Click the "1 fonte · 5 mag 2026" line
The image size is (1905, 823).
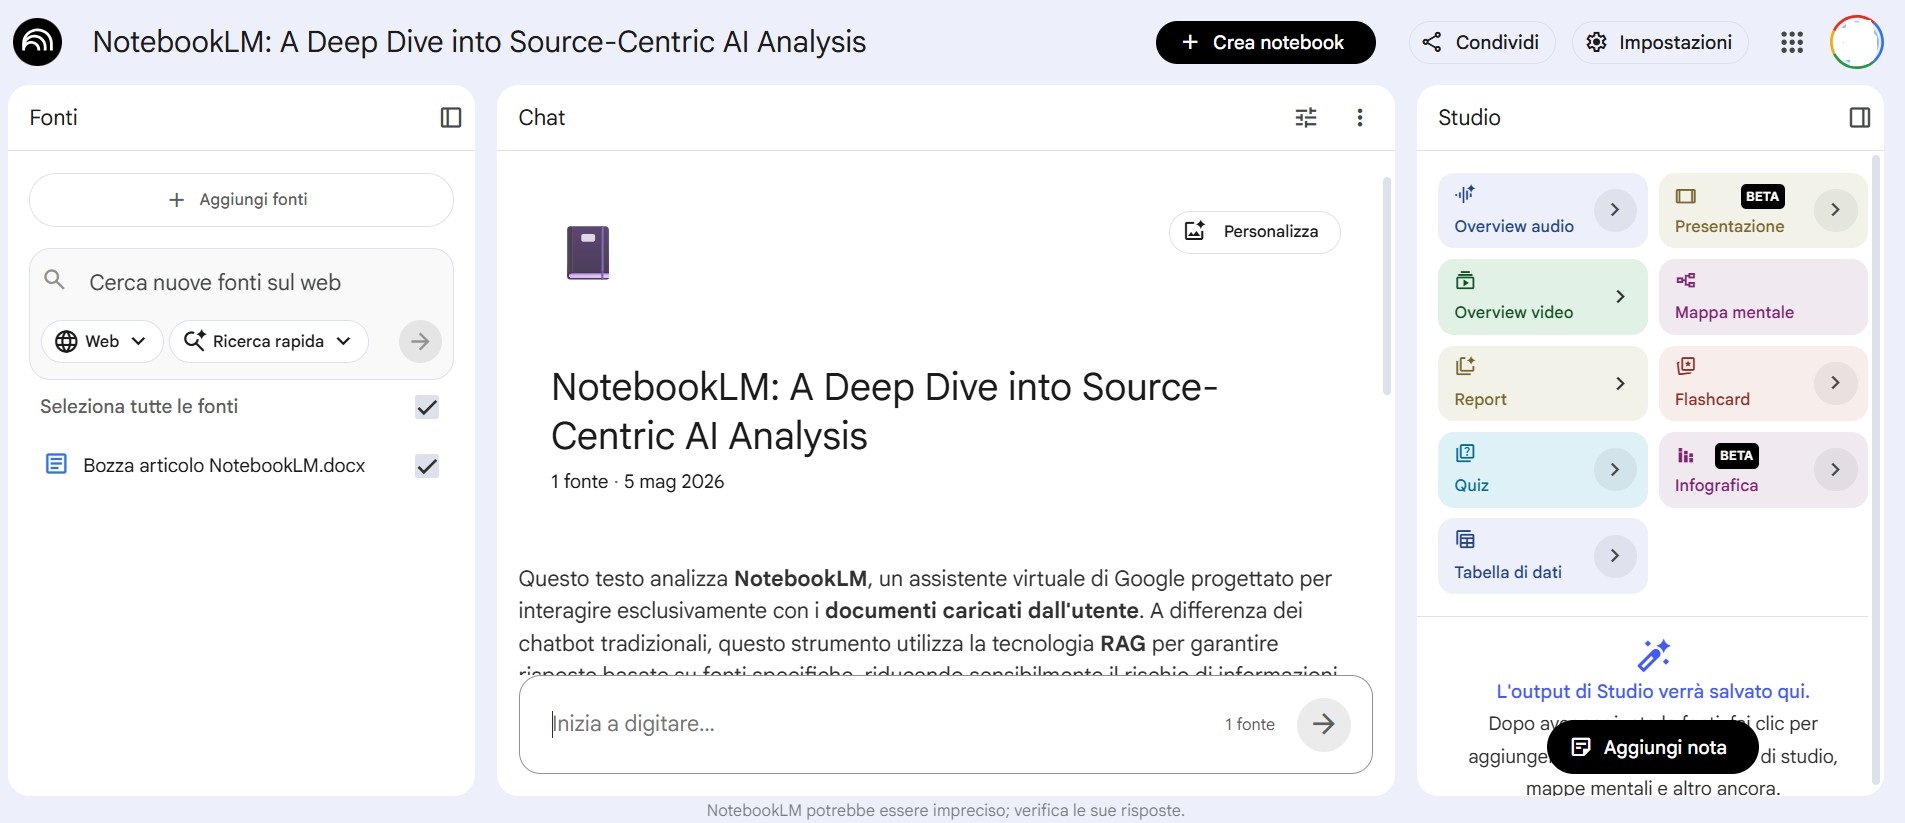(637, 481)
